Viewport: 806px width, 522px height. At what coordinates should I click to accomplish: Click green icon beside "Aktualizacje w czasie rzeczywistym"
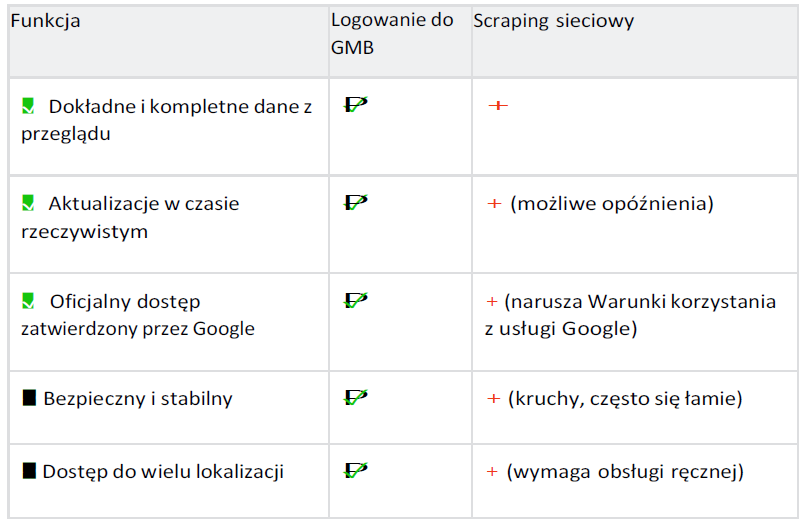pos(29,203)
